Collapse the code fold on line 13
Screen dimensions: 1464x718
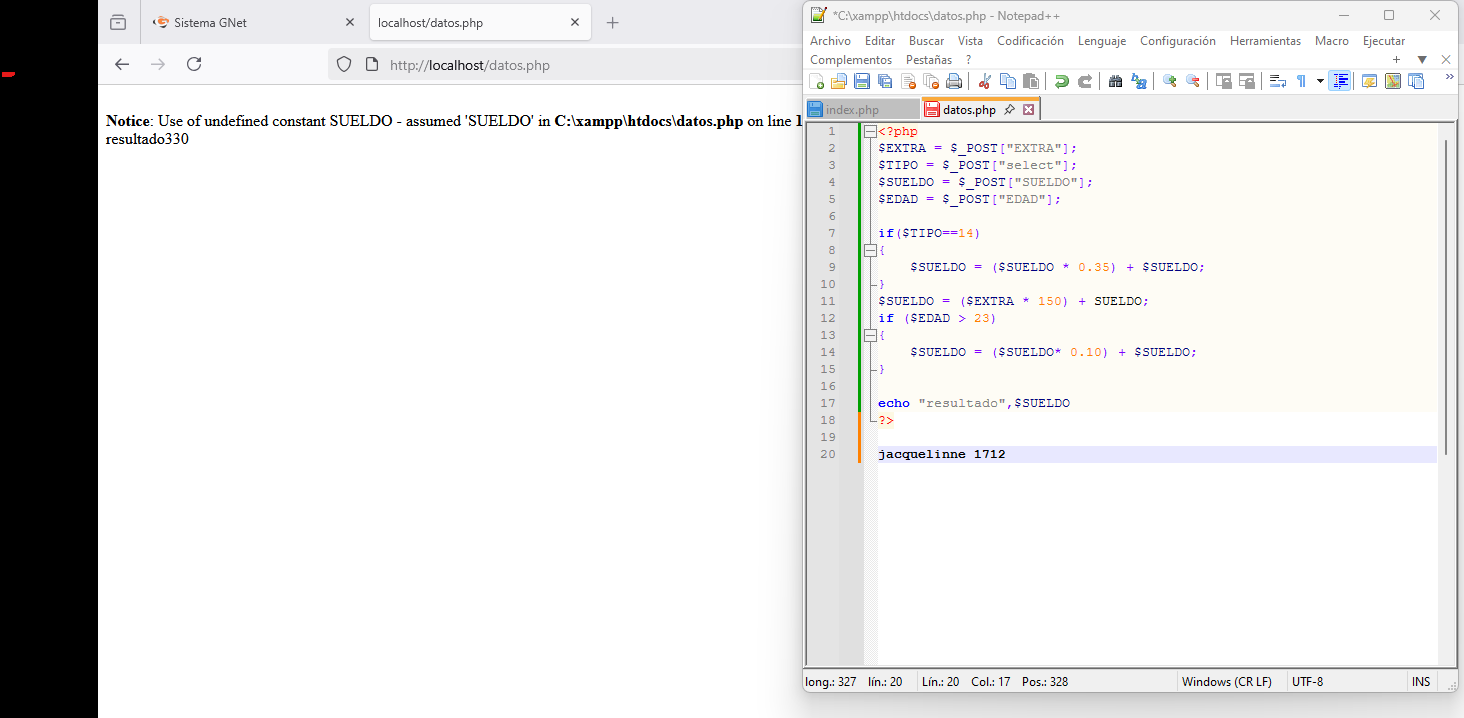[870, 335]
